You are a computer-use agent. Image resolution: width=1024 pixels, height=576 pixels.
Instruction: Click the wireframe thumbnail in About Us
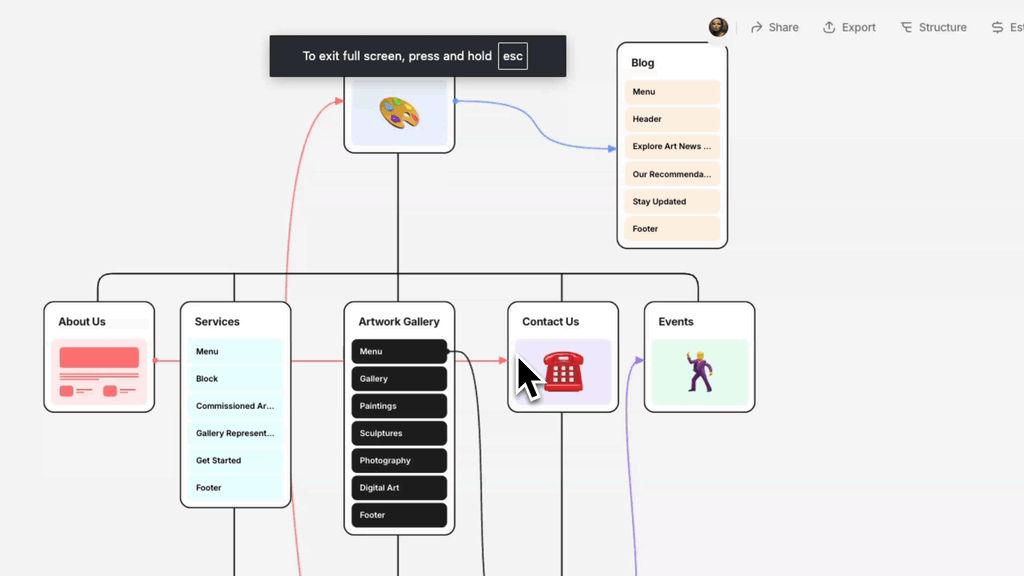tap(99, 372)
